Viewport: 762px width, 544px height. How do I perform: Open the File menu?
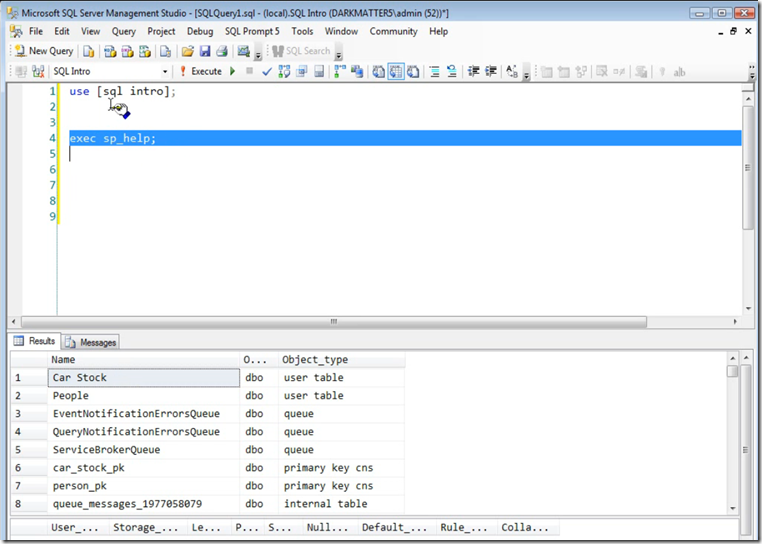pos(36,31)
